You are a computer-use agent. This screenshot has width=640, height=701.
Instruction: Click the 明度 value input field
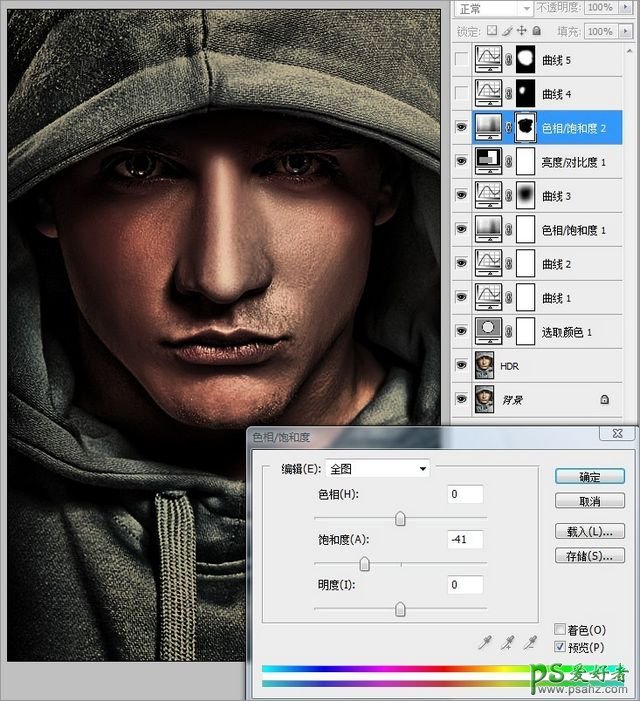tap(466, 584)
